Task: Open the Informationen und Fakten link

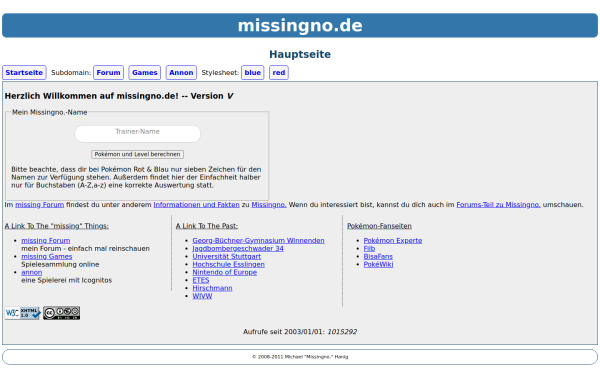Action: (196, 205)
